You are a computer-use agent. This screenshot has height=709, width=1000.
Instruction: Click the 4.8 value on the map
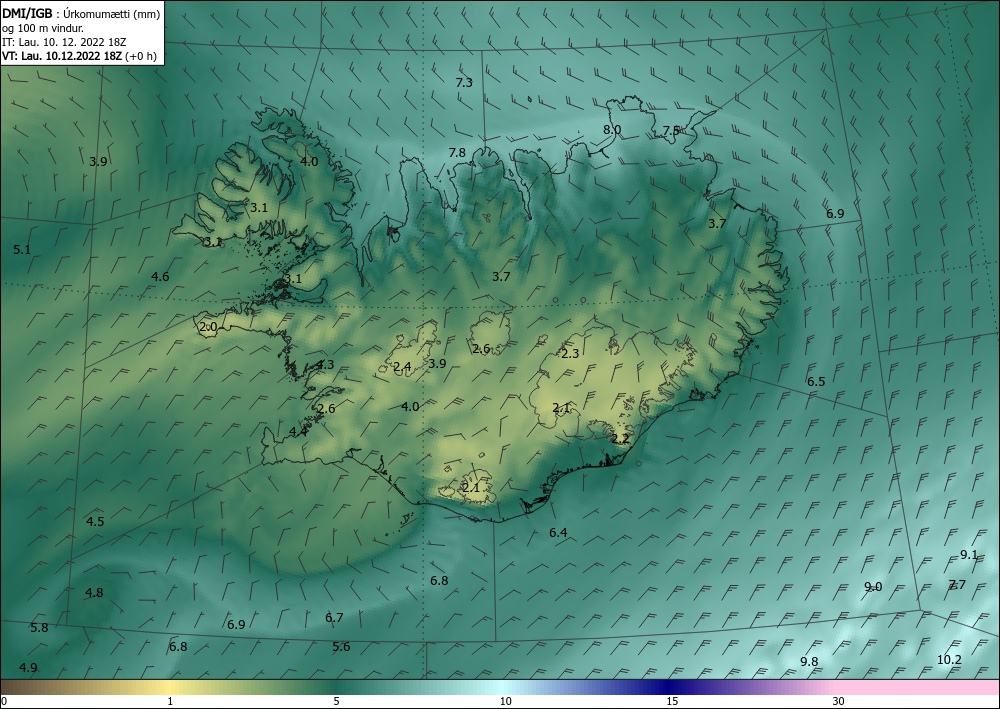[x=94, y=593]
